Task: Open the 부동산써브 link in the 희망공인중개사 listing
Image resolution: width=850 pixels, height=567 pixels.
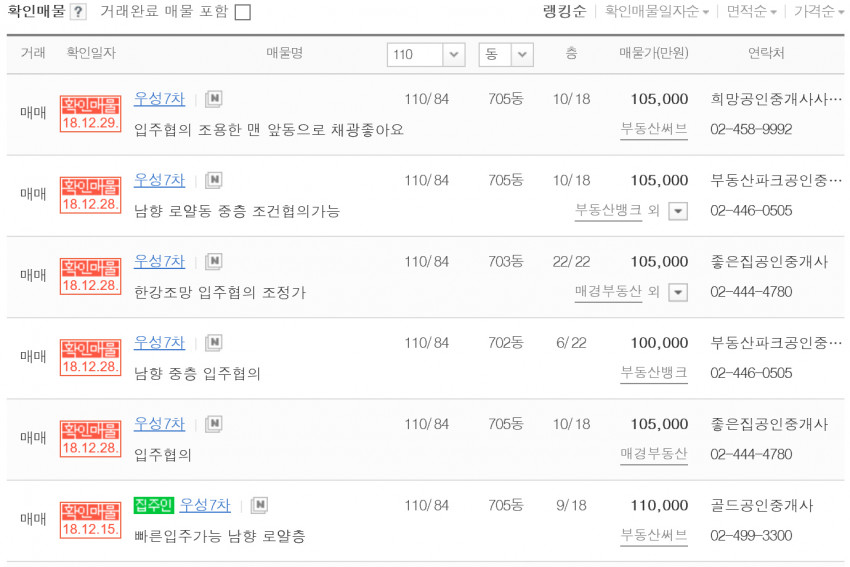Action: 653,129
